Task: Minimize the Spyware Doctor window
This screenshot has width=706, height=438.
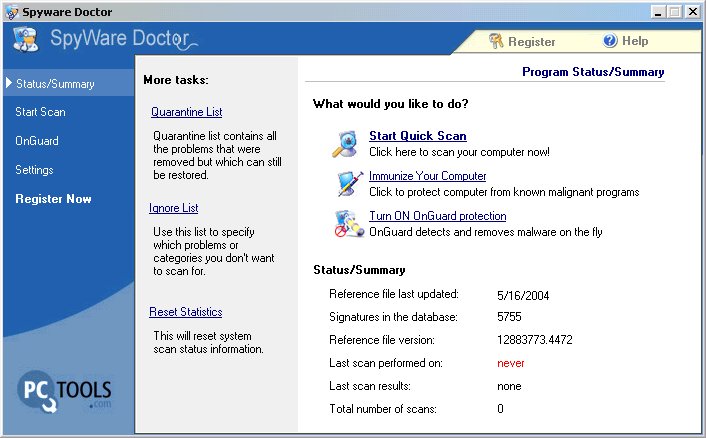Action: click(x=659, y=12)
